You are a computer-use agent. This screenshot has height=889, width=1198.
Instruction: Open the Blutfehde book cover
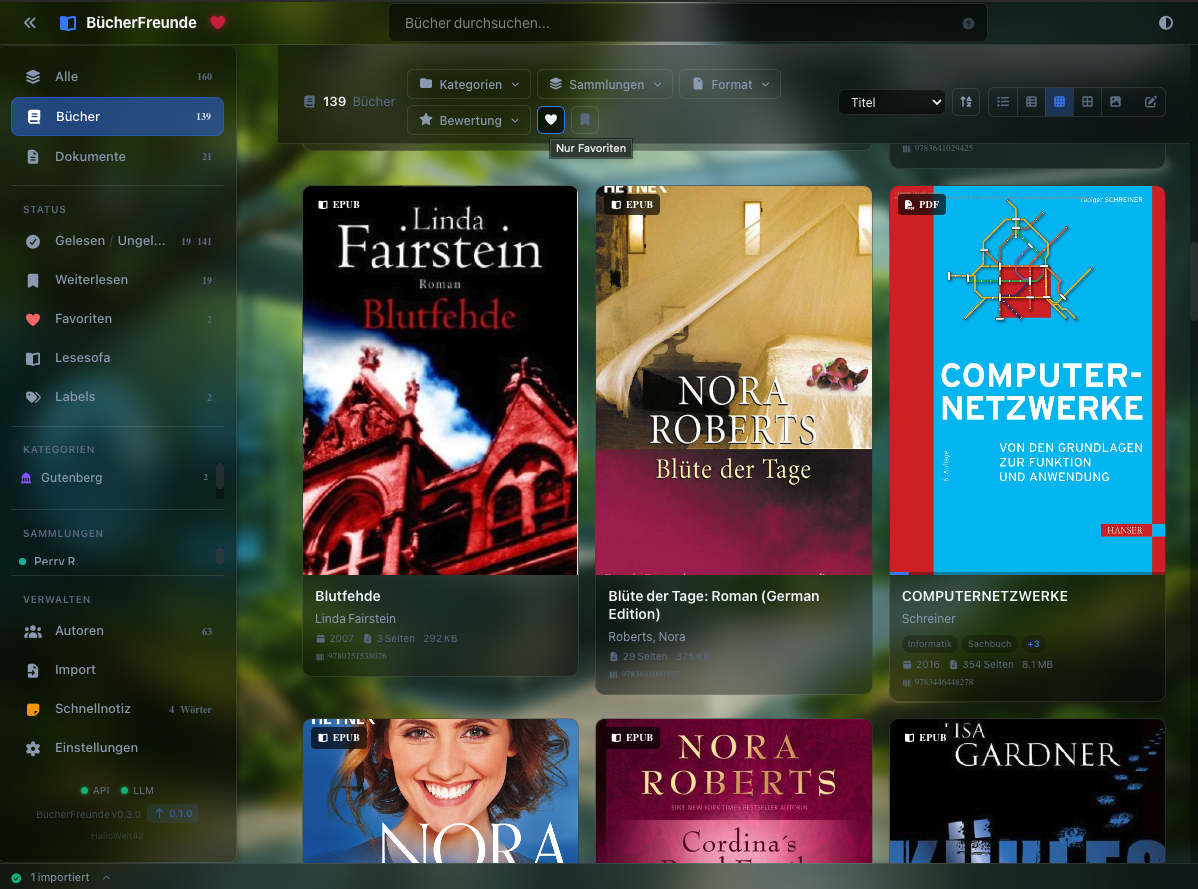[x=440, y=380]
